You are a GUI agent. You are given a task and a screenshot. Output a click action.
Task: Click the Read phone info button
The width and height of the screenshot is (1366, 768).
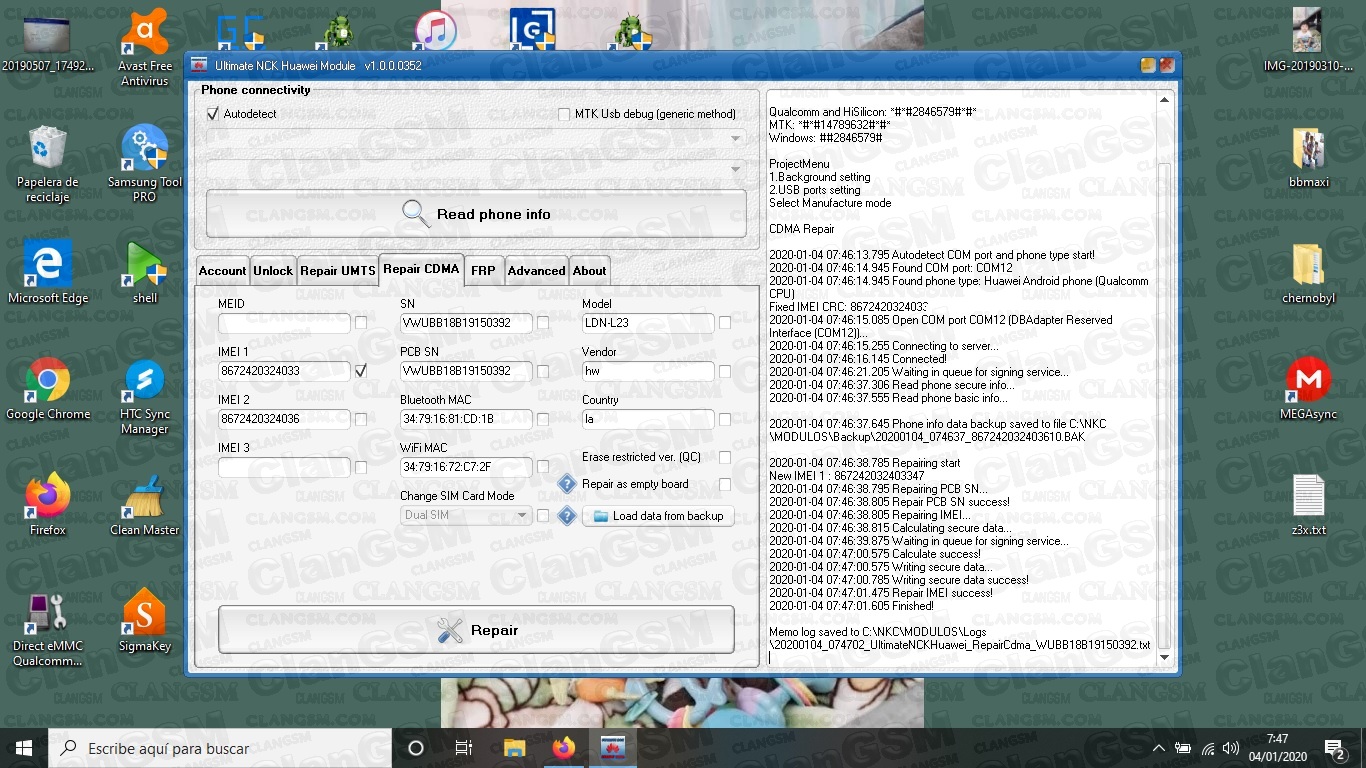pyautogui.click(x=476, y=214)
